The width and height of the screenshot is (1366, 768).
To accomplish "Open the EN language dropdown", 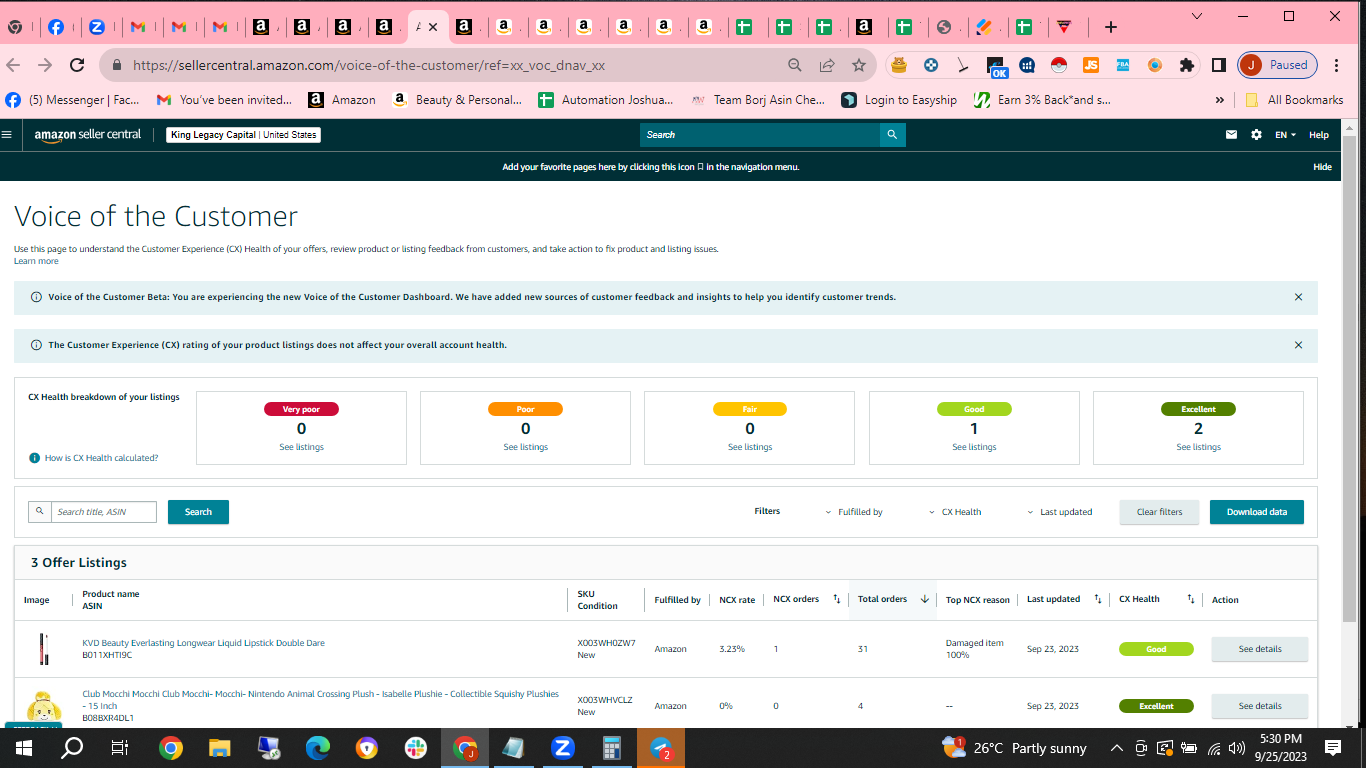I will click(1285, 135).
